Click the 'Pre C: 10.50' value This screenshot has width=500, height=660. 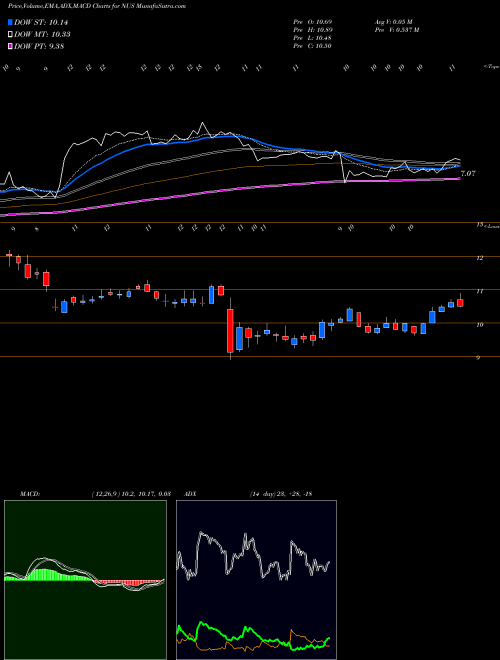(313, 46)
